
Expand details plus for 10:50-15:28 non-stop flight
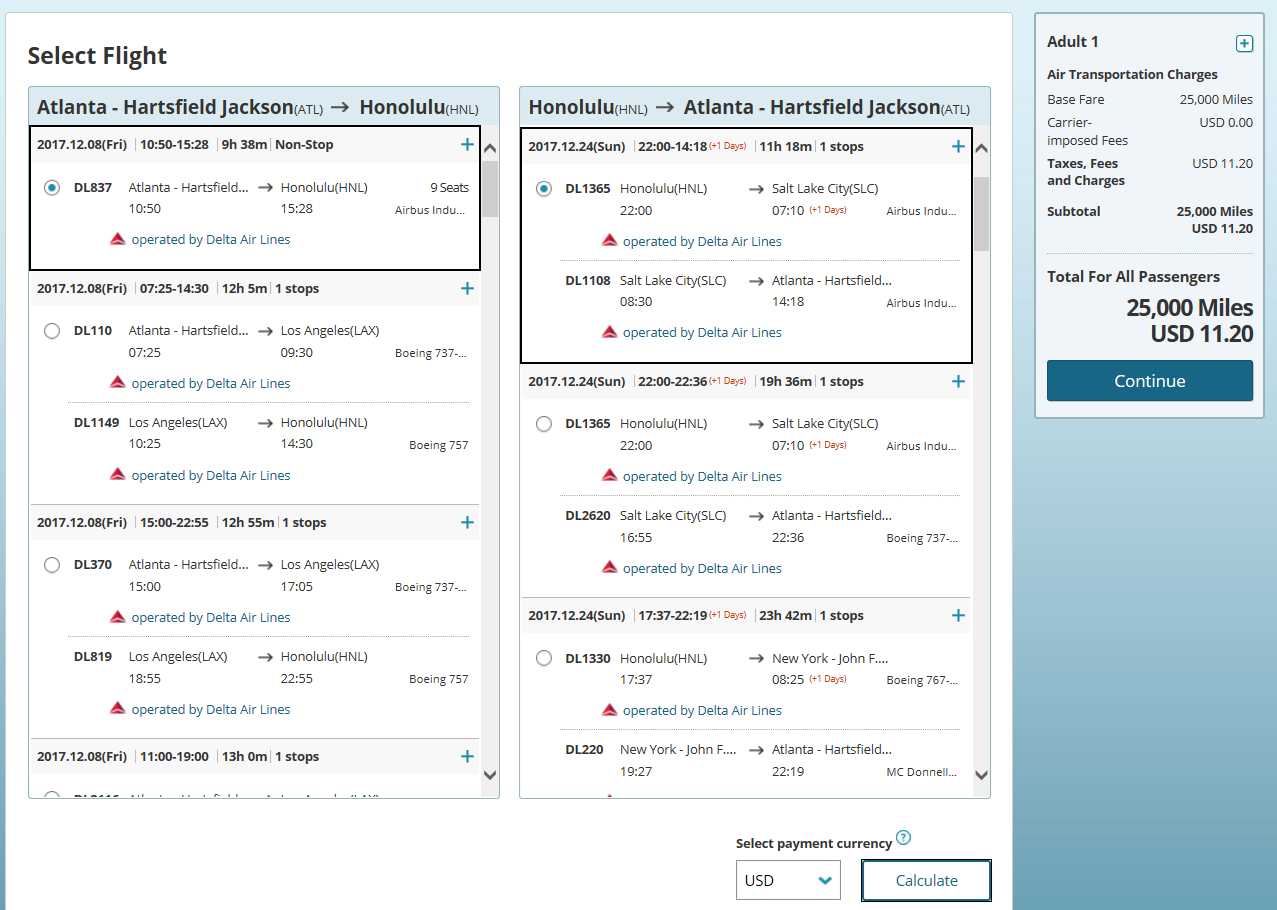[x=467, y=144]
